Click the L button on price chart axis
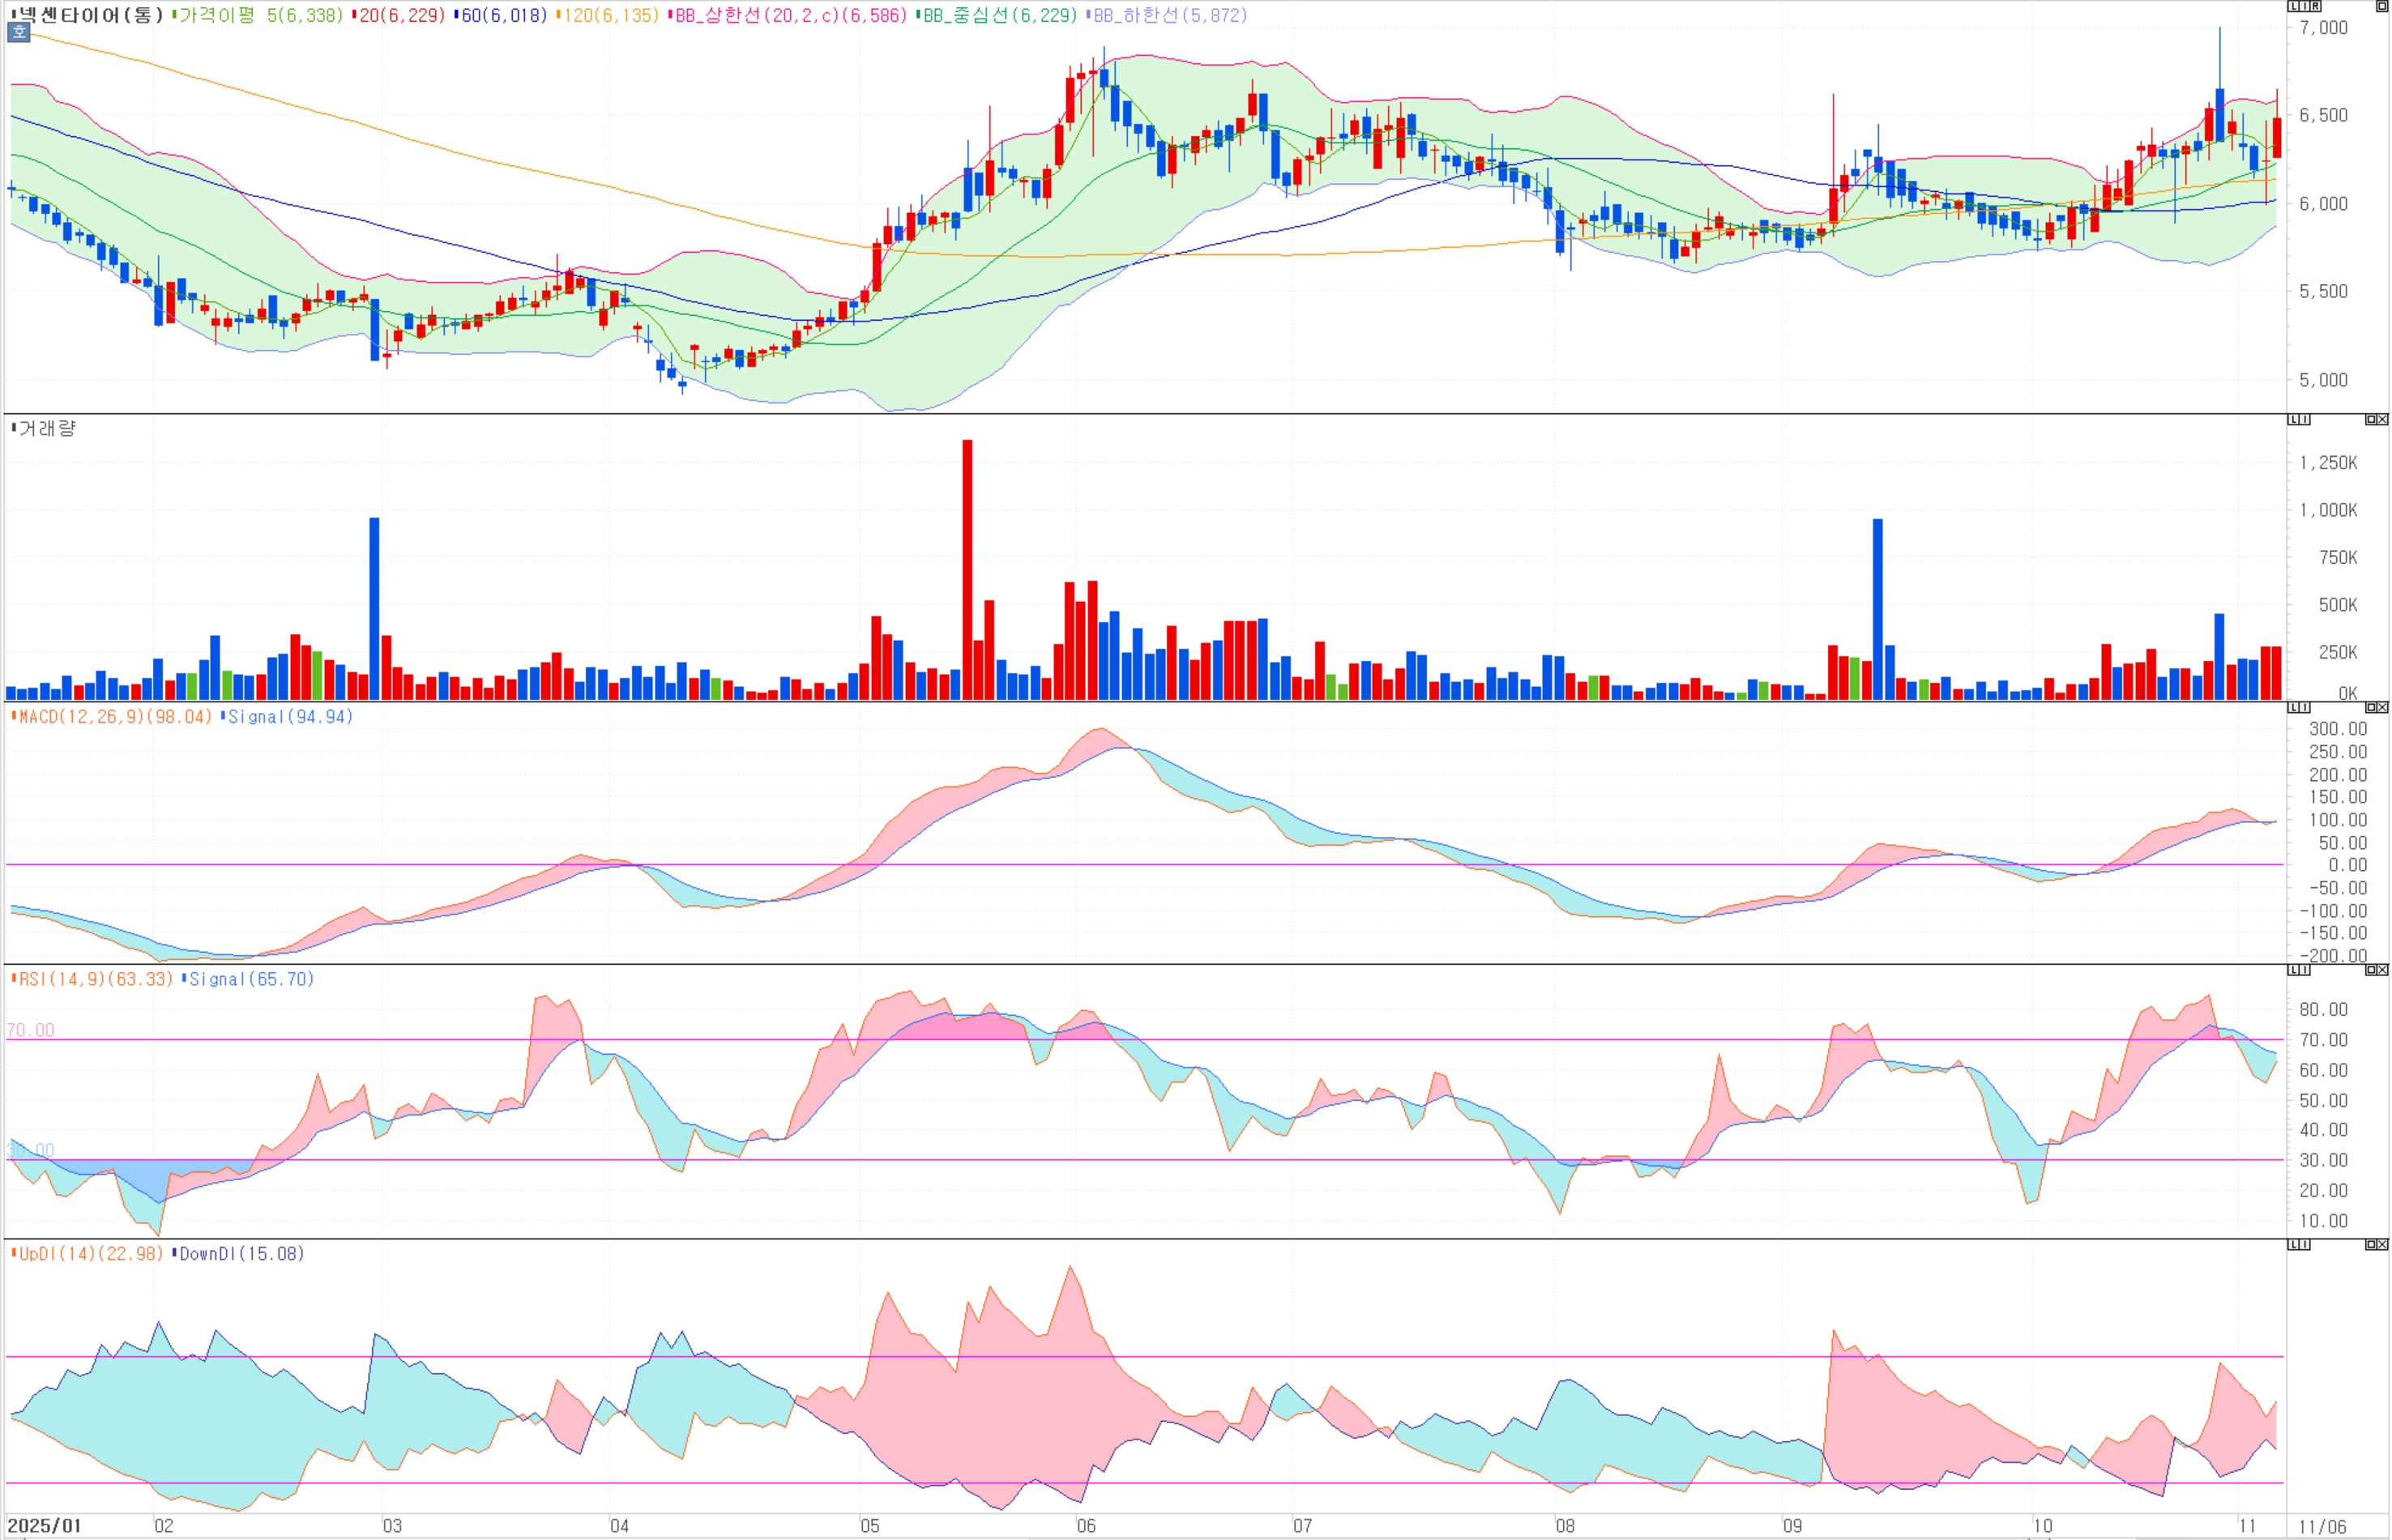The image size is (2392, 1540). (2294, 6)
